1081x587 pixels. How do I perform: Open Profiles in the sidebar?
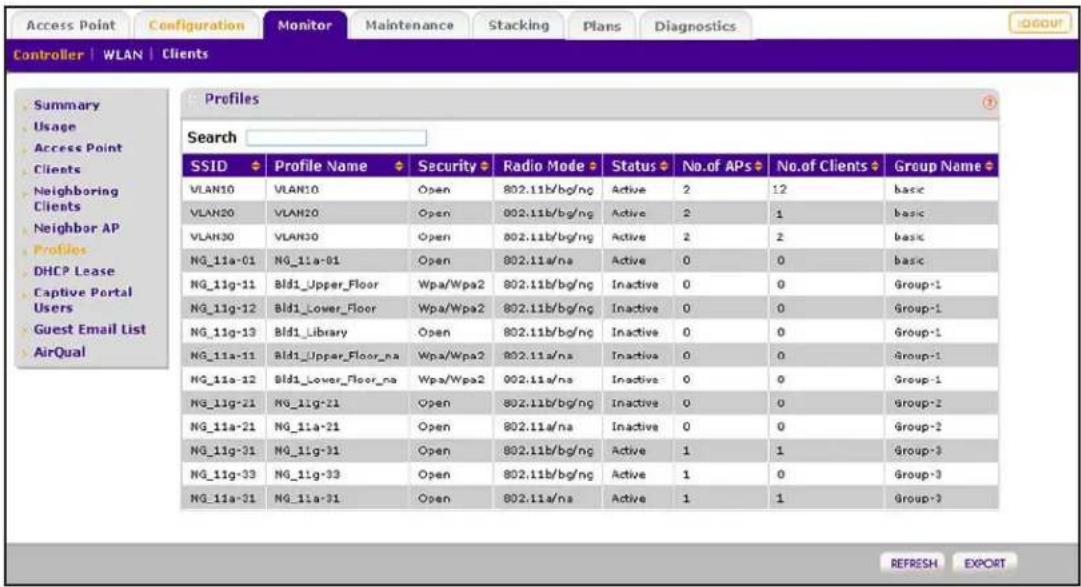60,249
